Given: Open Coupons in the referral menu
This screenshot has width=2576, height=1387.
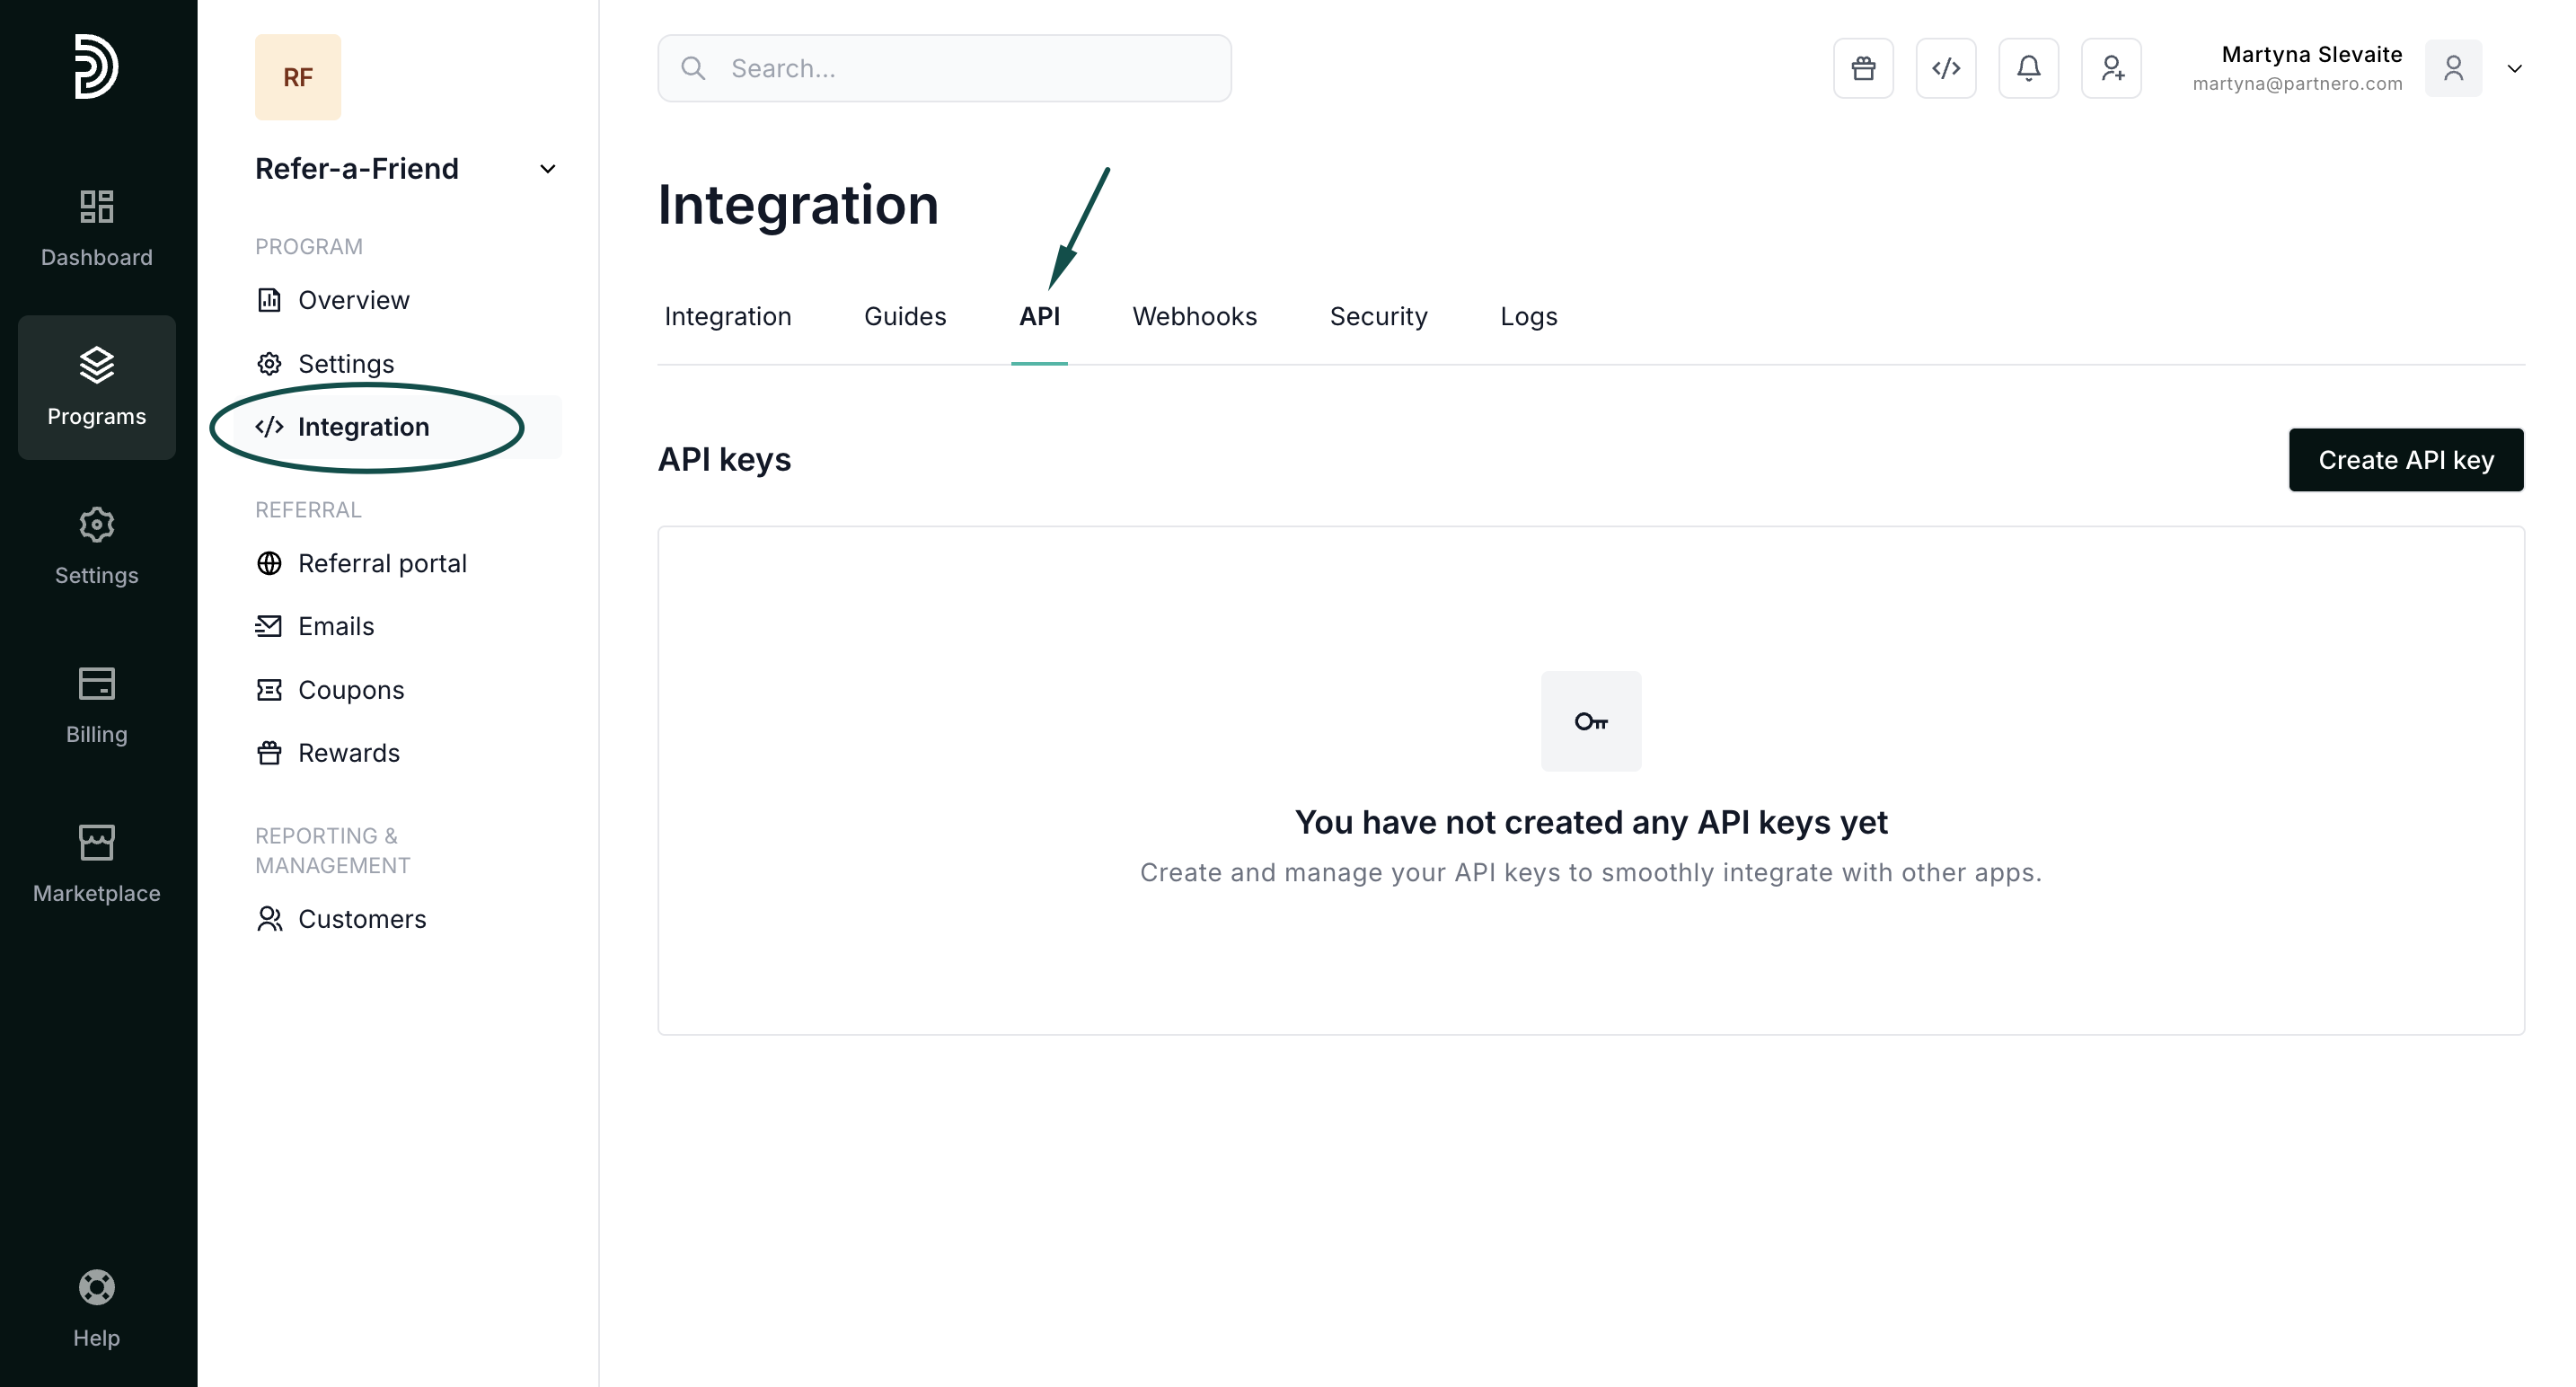Looking at the screenshot, I should pyautogui.click(x=350, y=690).
